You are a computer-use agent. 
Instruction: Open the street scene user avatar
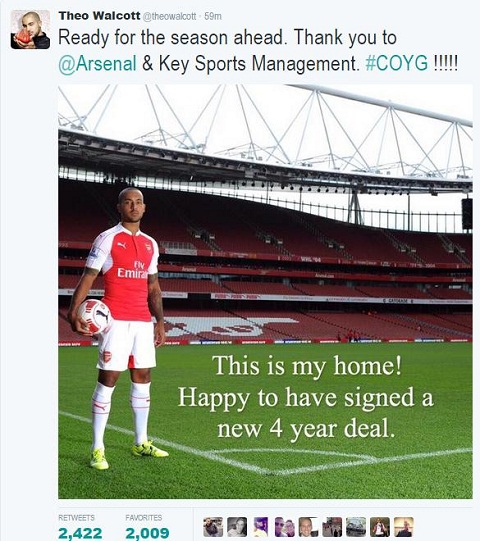coord(332,527)
